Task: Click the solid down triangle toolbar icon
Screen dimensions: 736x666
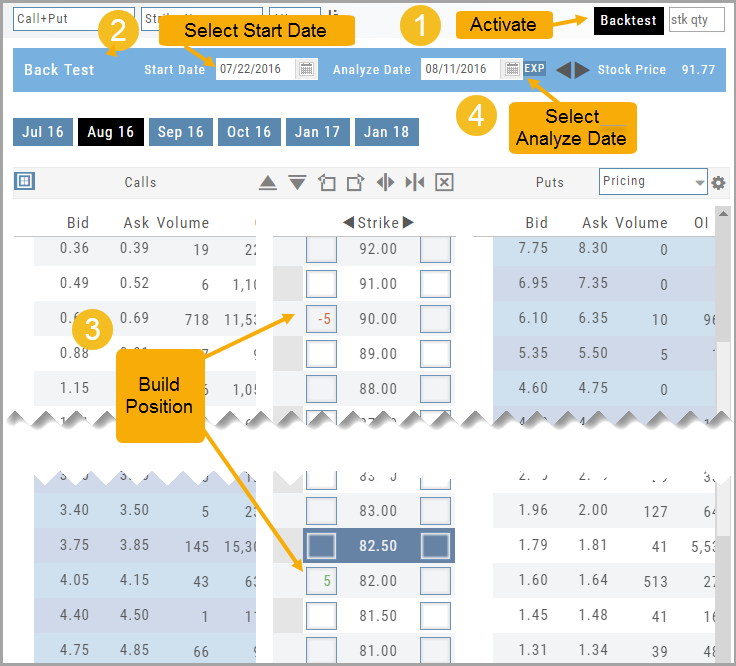Action: tap(297, 183)
